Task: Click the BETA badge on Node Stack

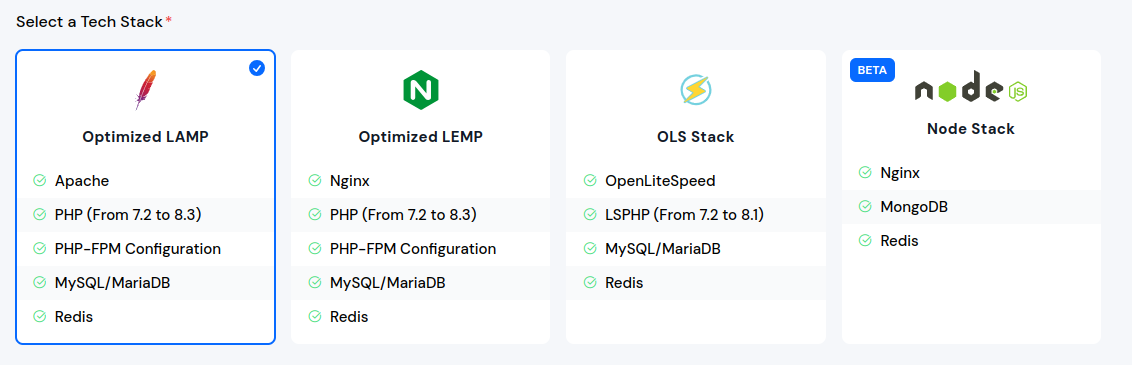Action: [873, 70]
